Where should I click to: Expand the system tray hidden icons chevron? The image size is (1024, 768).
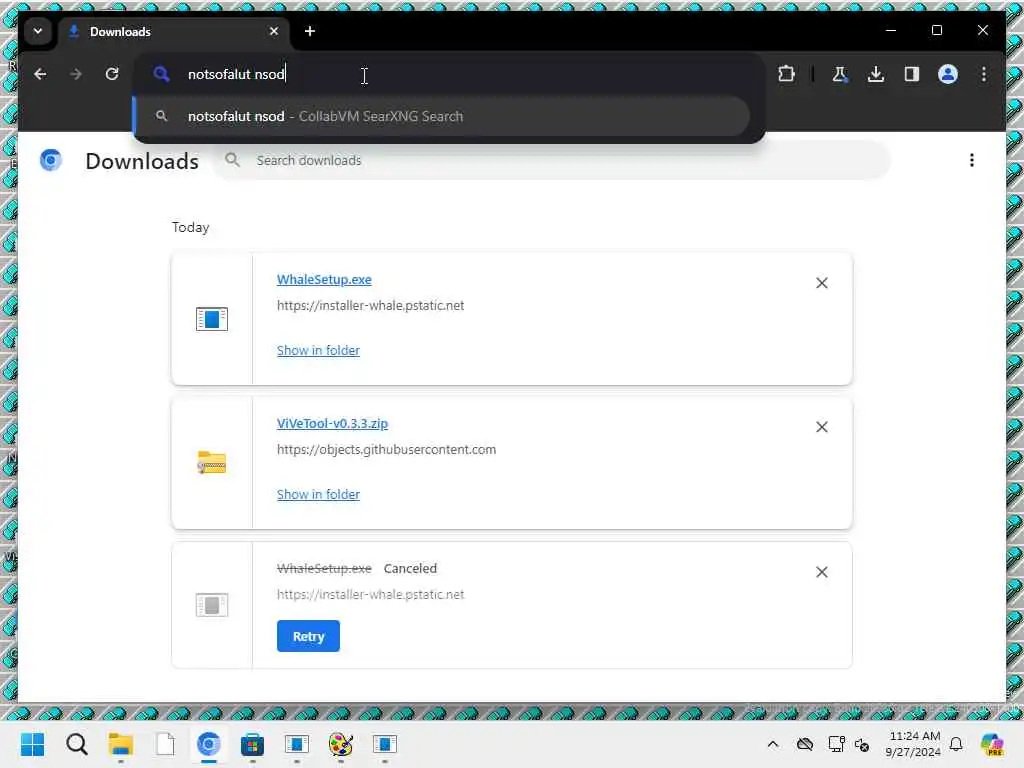[773, 744]
